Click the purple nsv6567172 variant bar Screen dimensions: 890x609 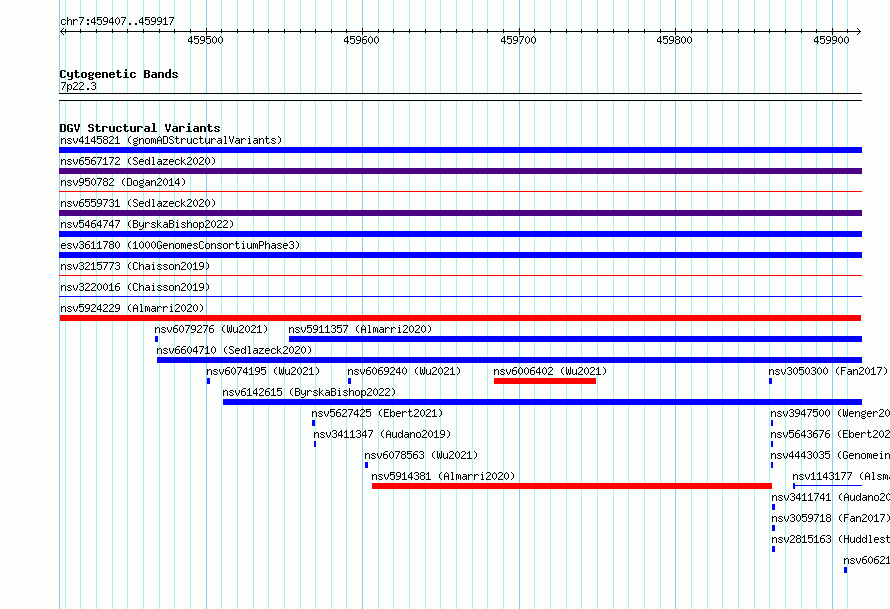click(460, 171)
